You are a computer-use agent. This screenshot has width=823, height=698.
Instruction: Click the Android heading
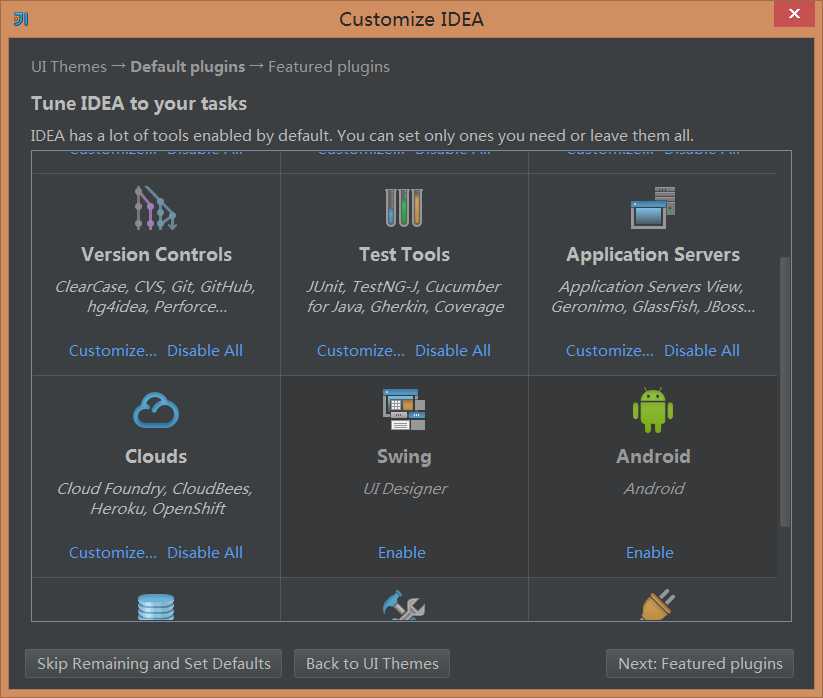pos(653,457)
